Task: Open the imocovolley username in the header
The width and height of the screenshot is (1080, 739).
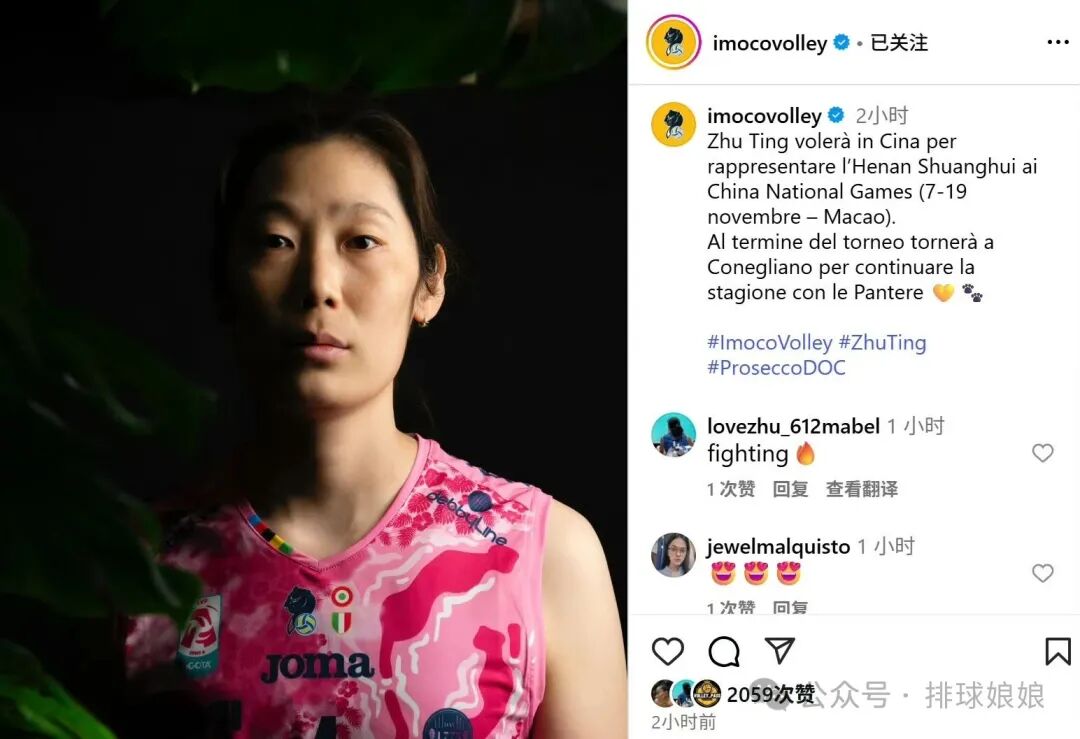Action: click(769, 43)
